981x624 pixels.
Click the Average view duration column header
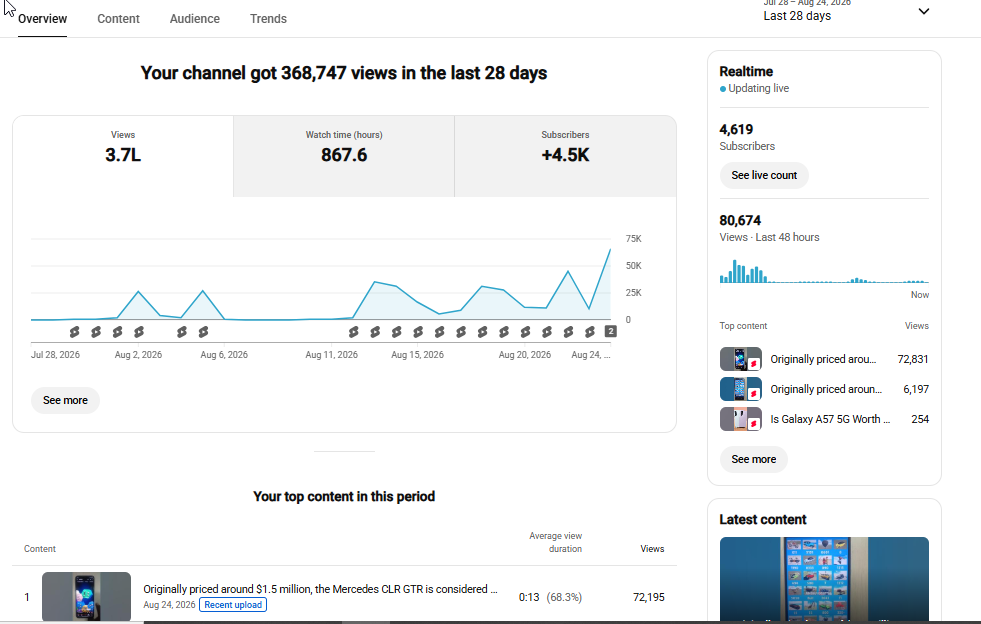coord(556,543)
